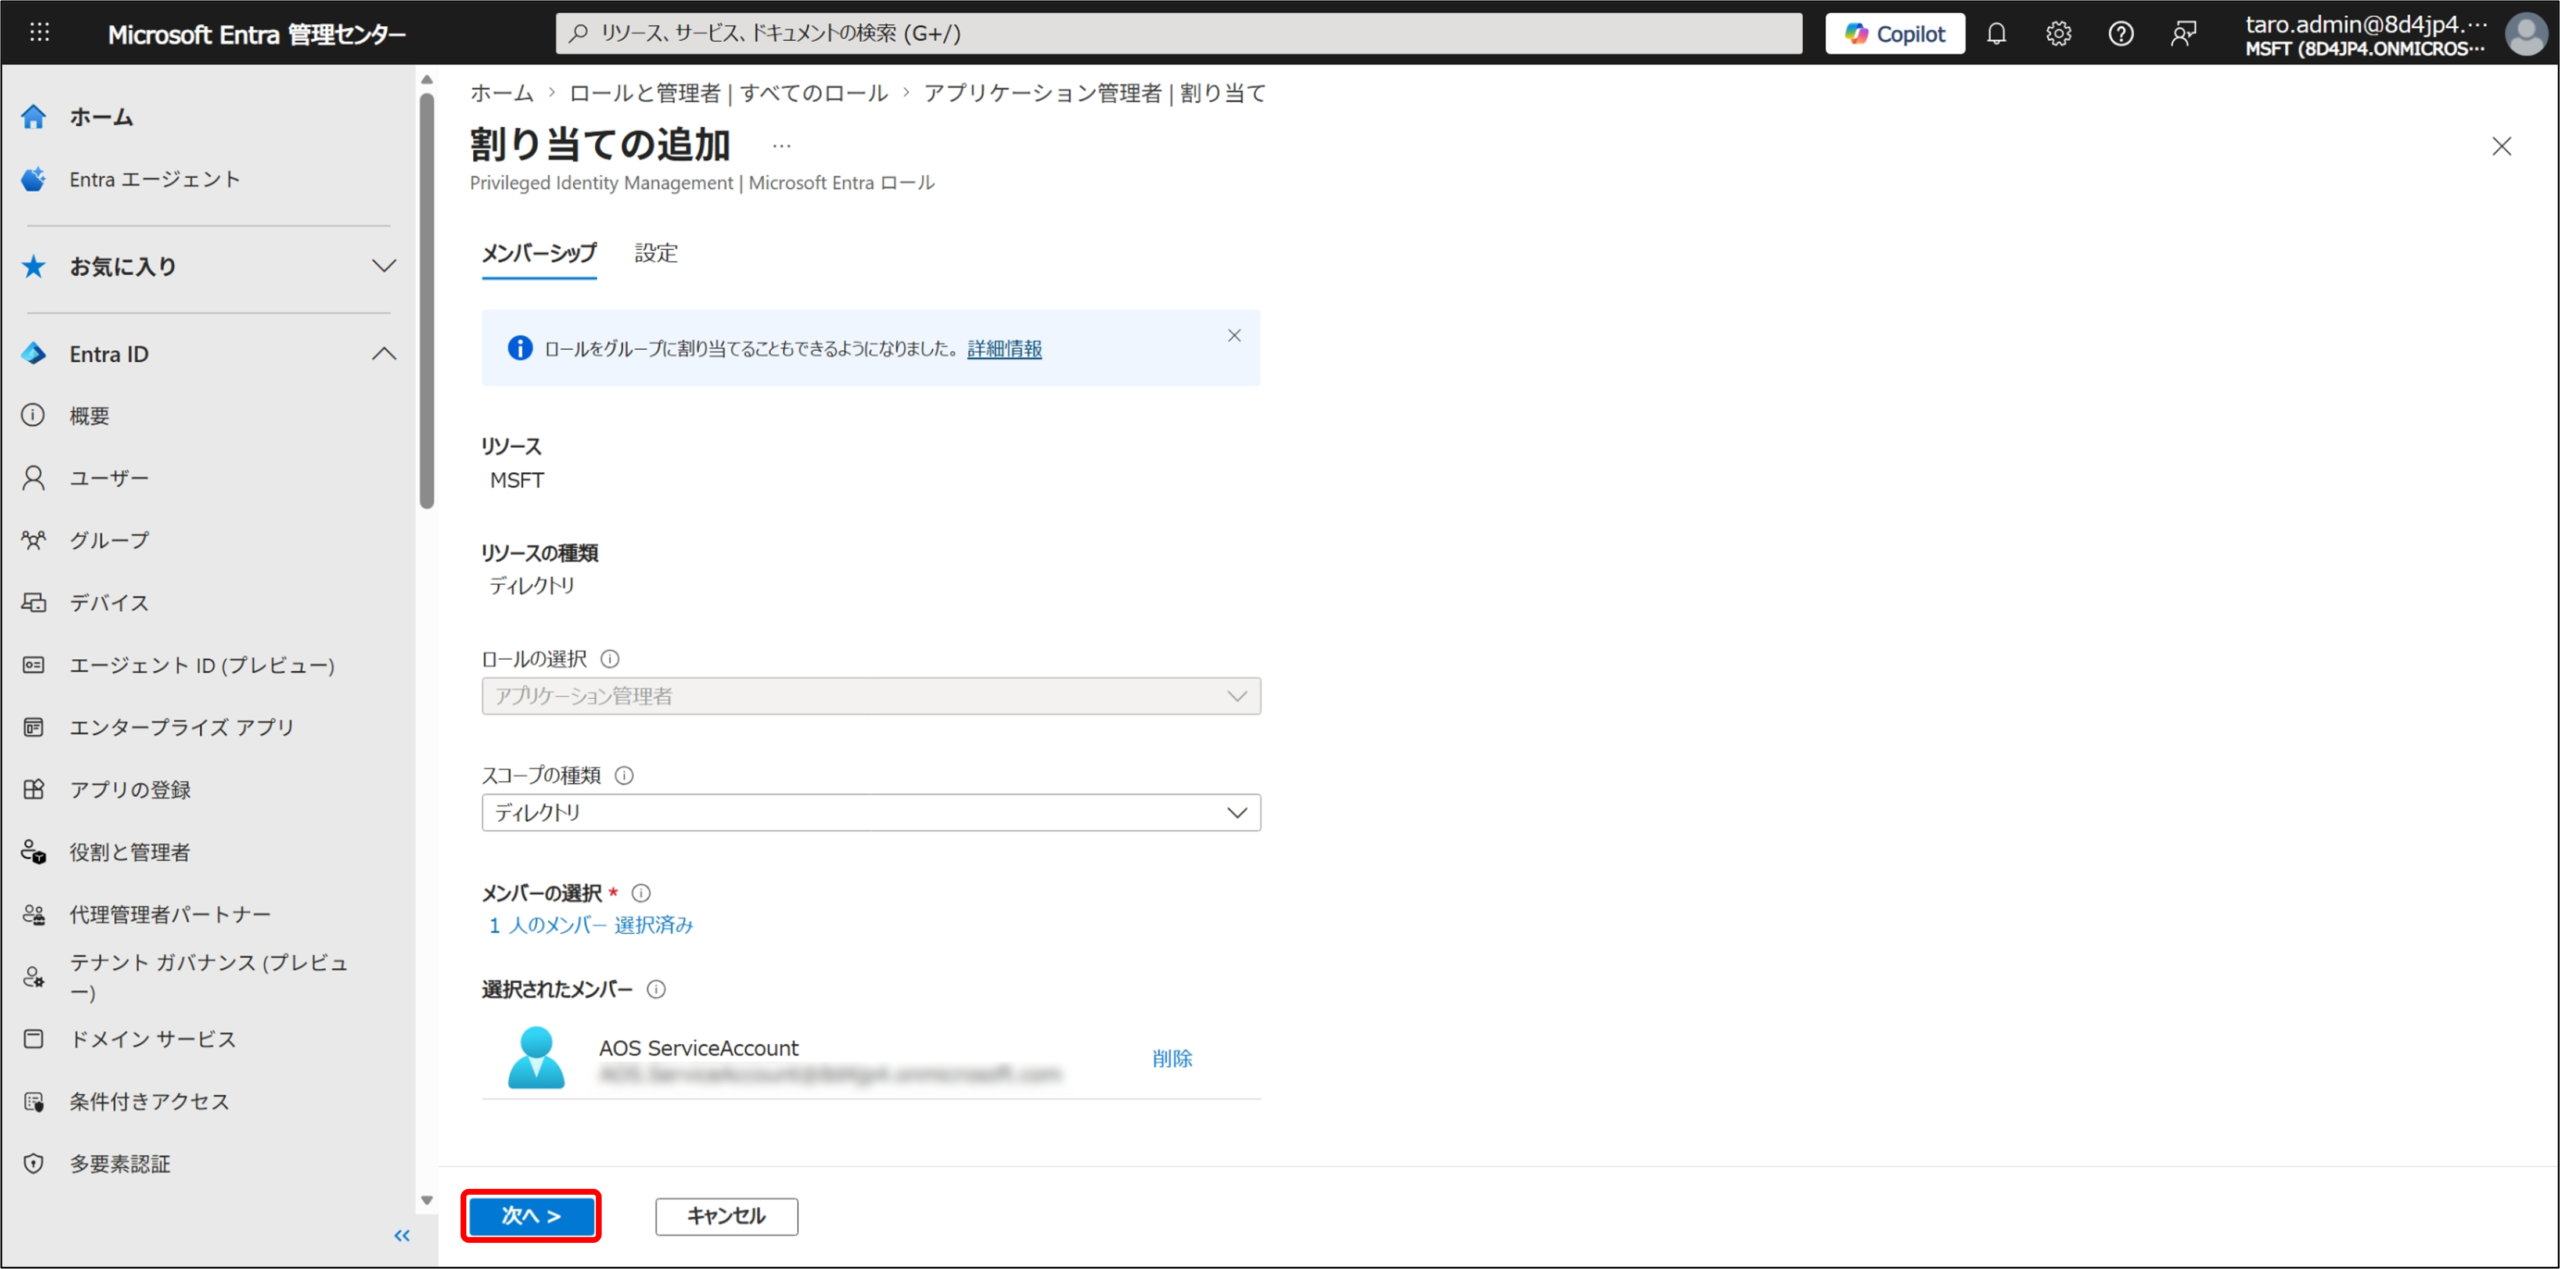Click the top search box

coord(1178,34)
